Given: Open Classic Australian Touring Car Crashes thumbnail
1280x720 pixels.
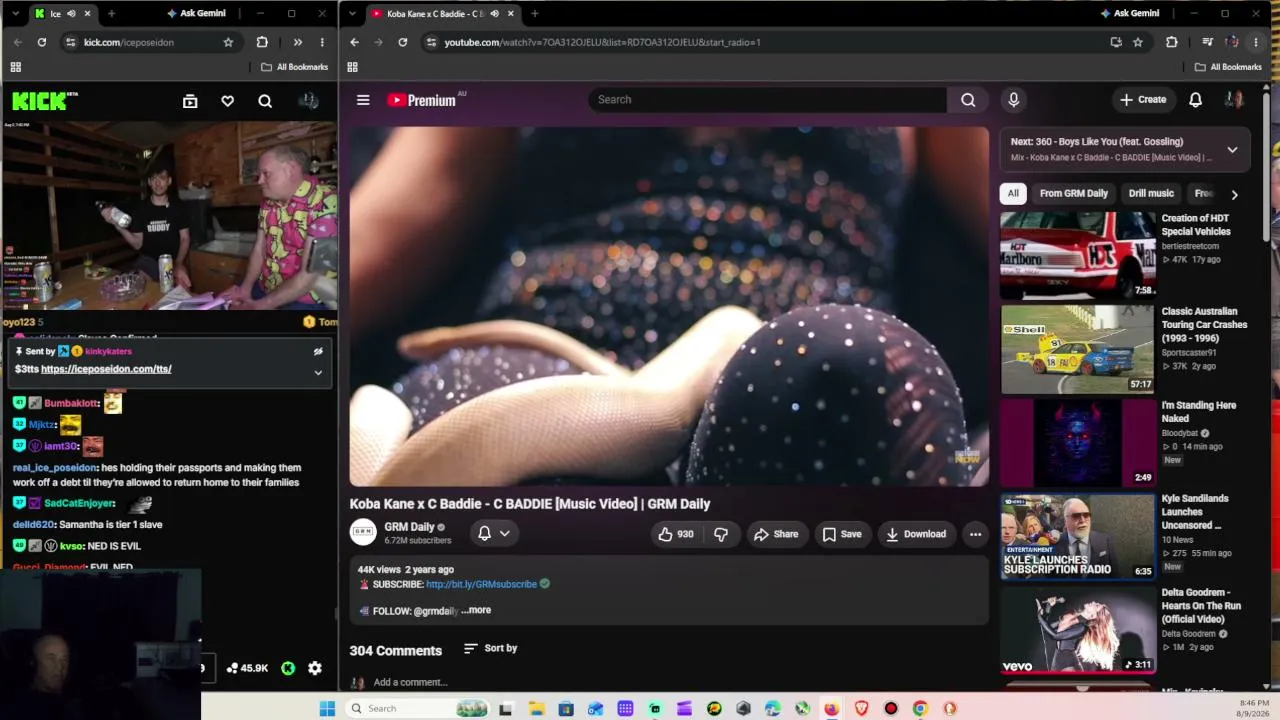Looking at the screenshot, I should pos(1078,349).
